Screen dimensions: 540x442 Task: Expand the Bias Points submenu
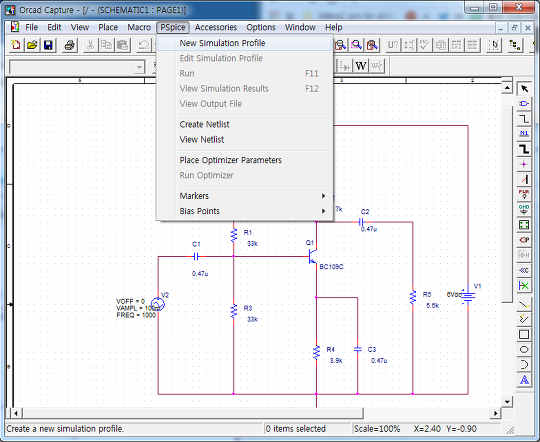click(x=246, y=211)
